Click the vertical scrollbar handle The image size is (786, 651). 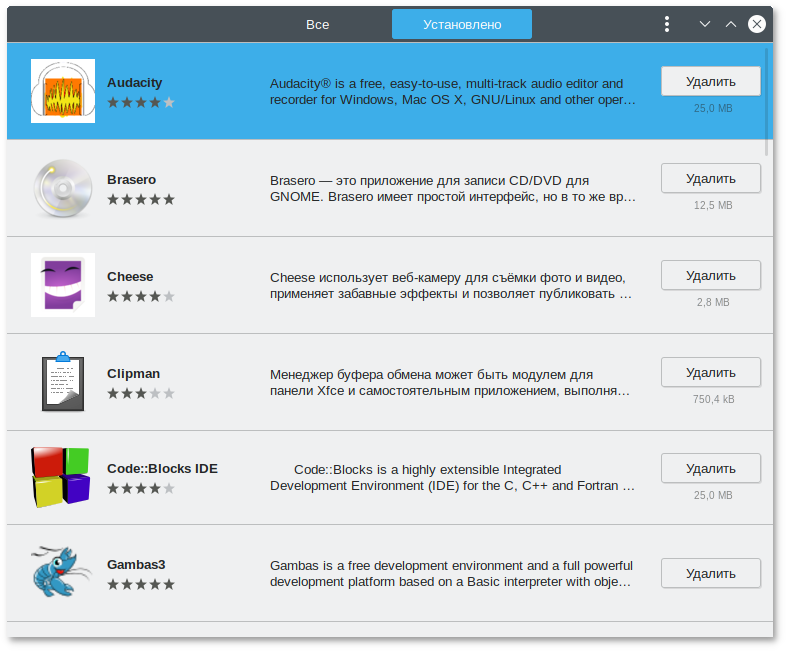tap(766, 102)
